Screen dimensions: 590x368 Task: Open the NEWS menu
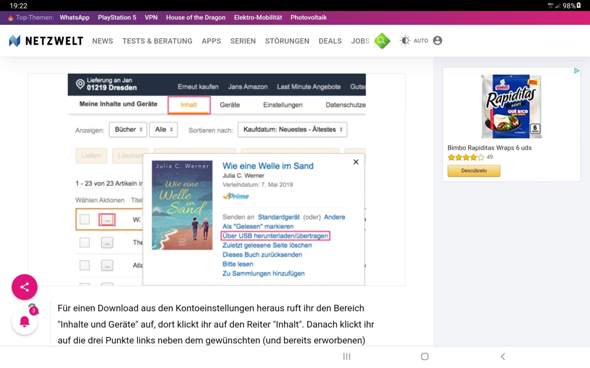coord(102,41)
